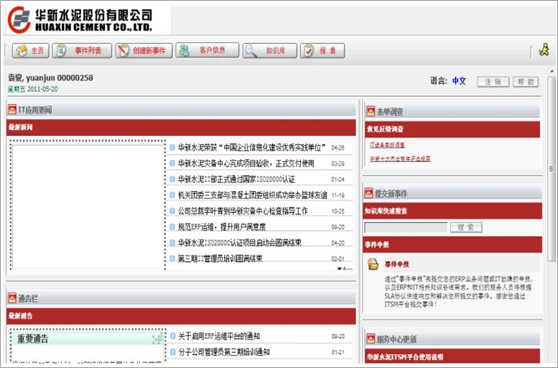The image size is (558, 368).
Task: Open notice 分子公司管理员第三期培训通知
Action: click(224, 352)
